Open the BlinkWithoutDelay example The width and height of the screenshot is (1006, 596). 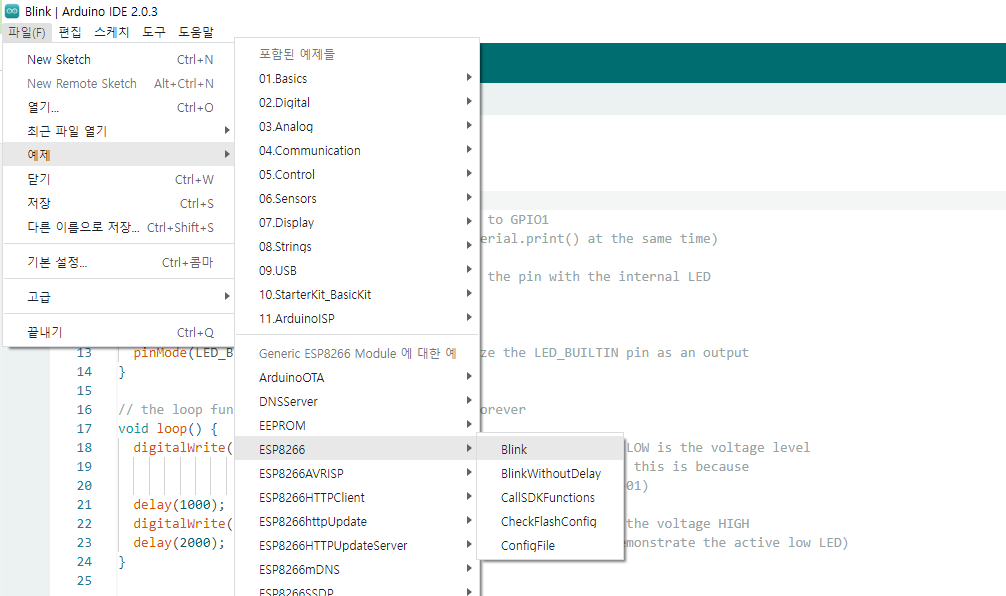click(x=550, y=473)
